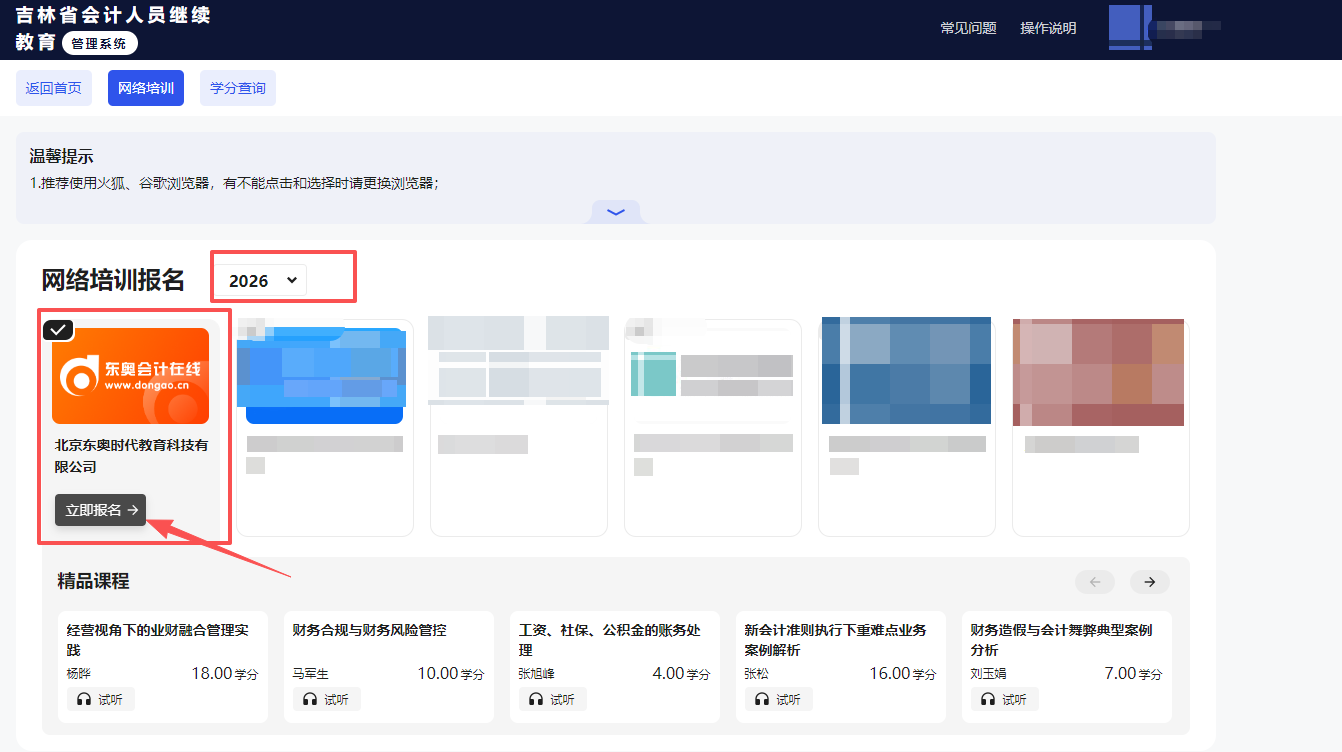The height and width of the screenshot is (752, 1342).
Task: Click the next arrow in 精品课程
Action: 1149,582
